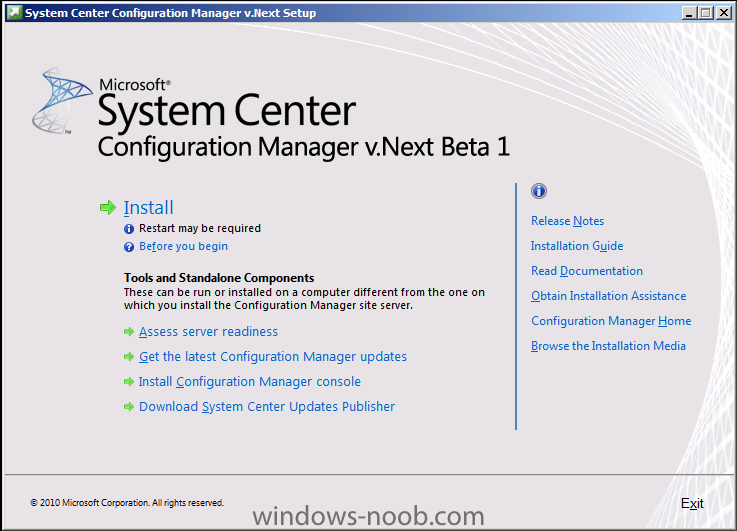Open Get the latest Configuration Manager updates
Image resolution: width=737 pixels, height=531 pixels.
[273, 357]
